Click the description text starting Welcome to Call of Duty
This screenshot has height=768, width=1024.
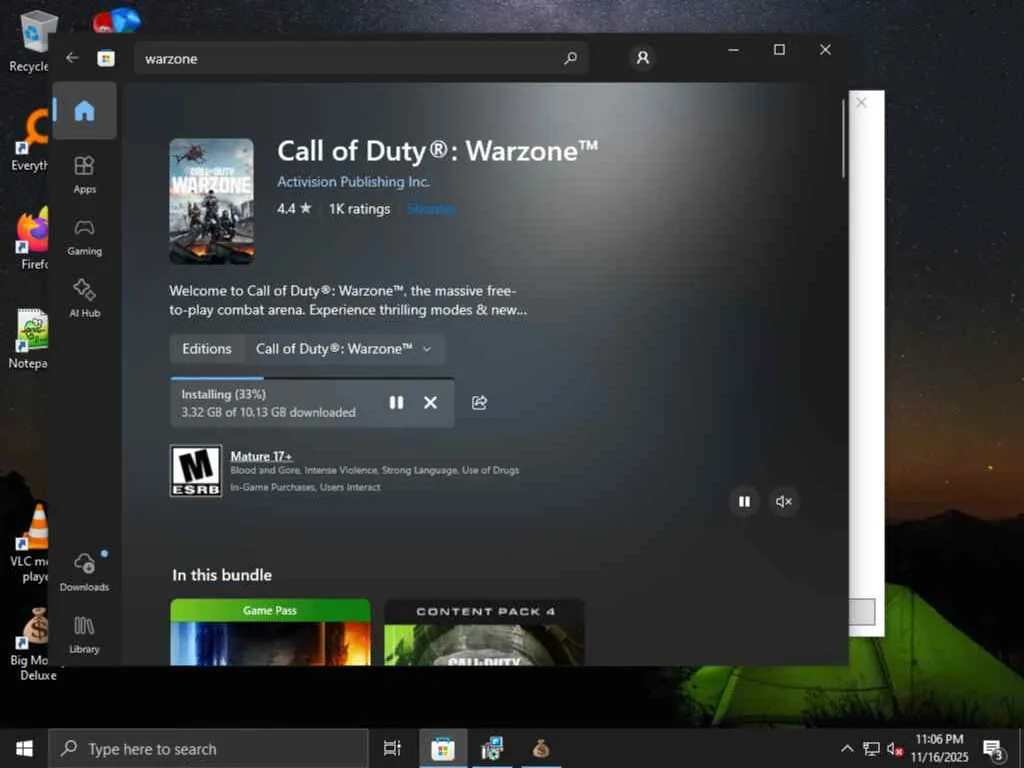[348, 300]
